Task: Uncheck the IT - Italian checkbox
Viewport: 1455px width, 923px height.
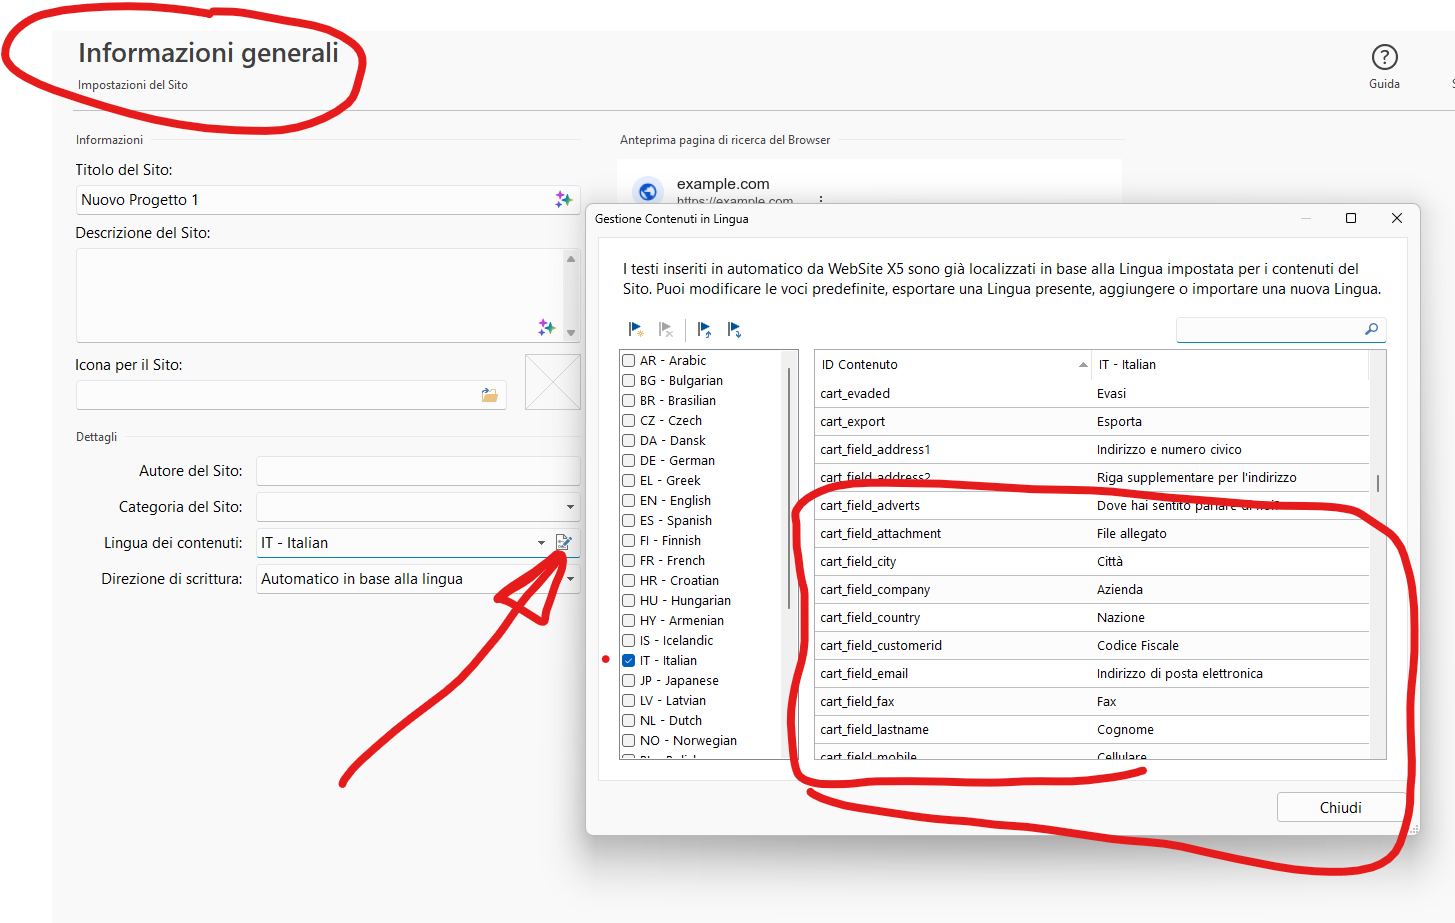Action: point(629,661)
